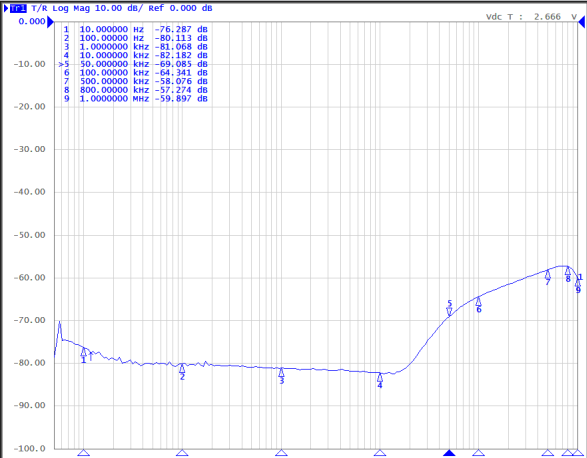The width and height of the screenshot is (587, 458).
Task: Select marker 9 row 1.0000000 MHz in list
Action: click(136, 99)
